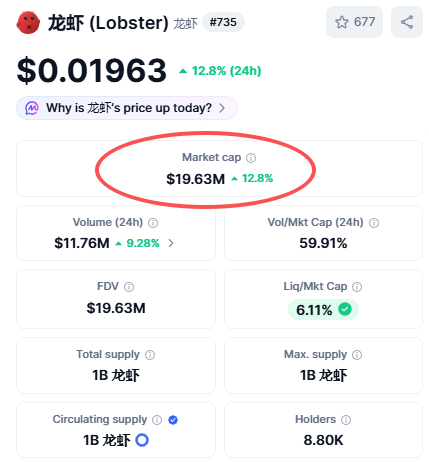Image resolution: width=429 pixels, height=465 pixels.
Task: Open the share icon button
Action: point(407,22)
